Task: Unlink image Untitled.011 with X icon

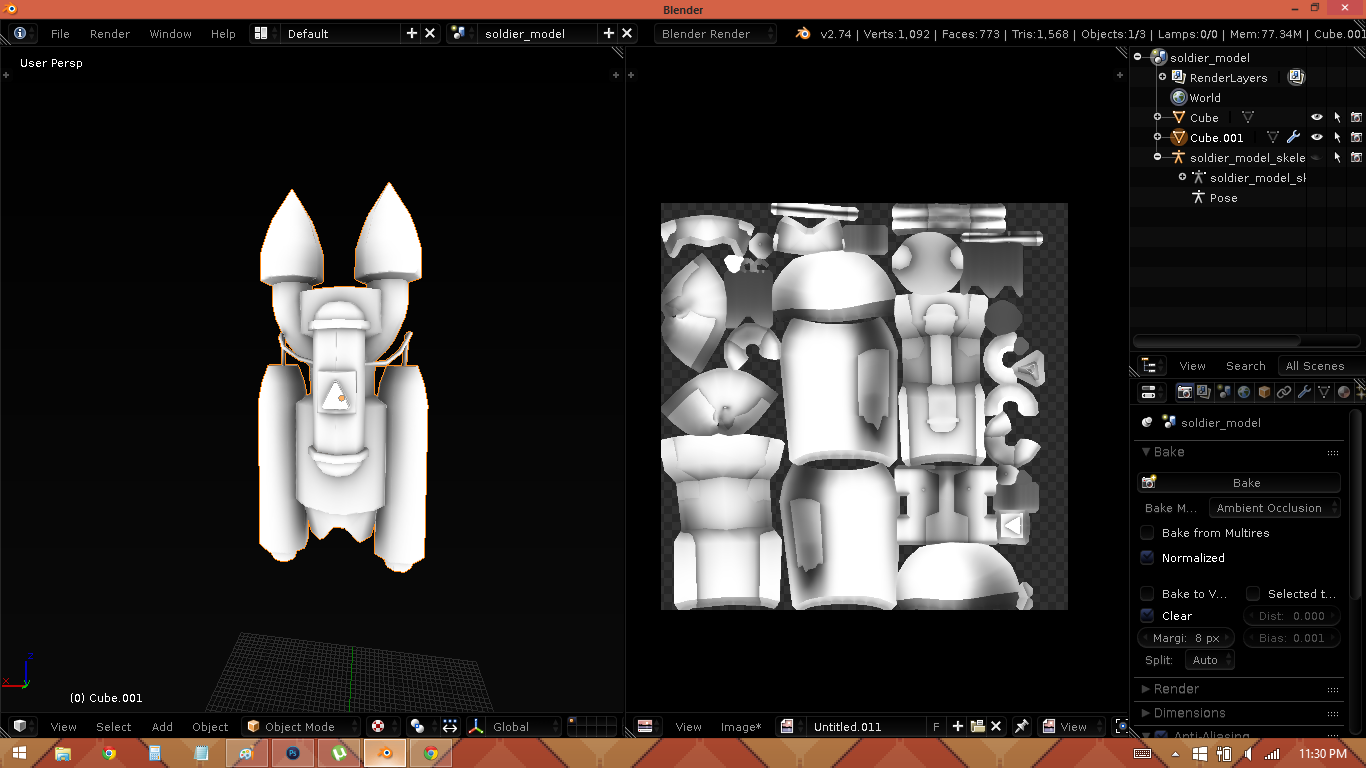Action: point(996,727)
